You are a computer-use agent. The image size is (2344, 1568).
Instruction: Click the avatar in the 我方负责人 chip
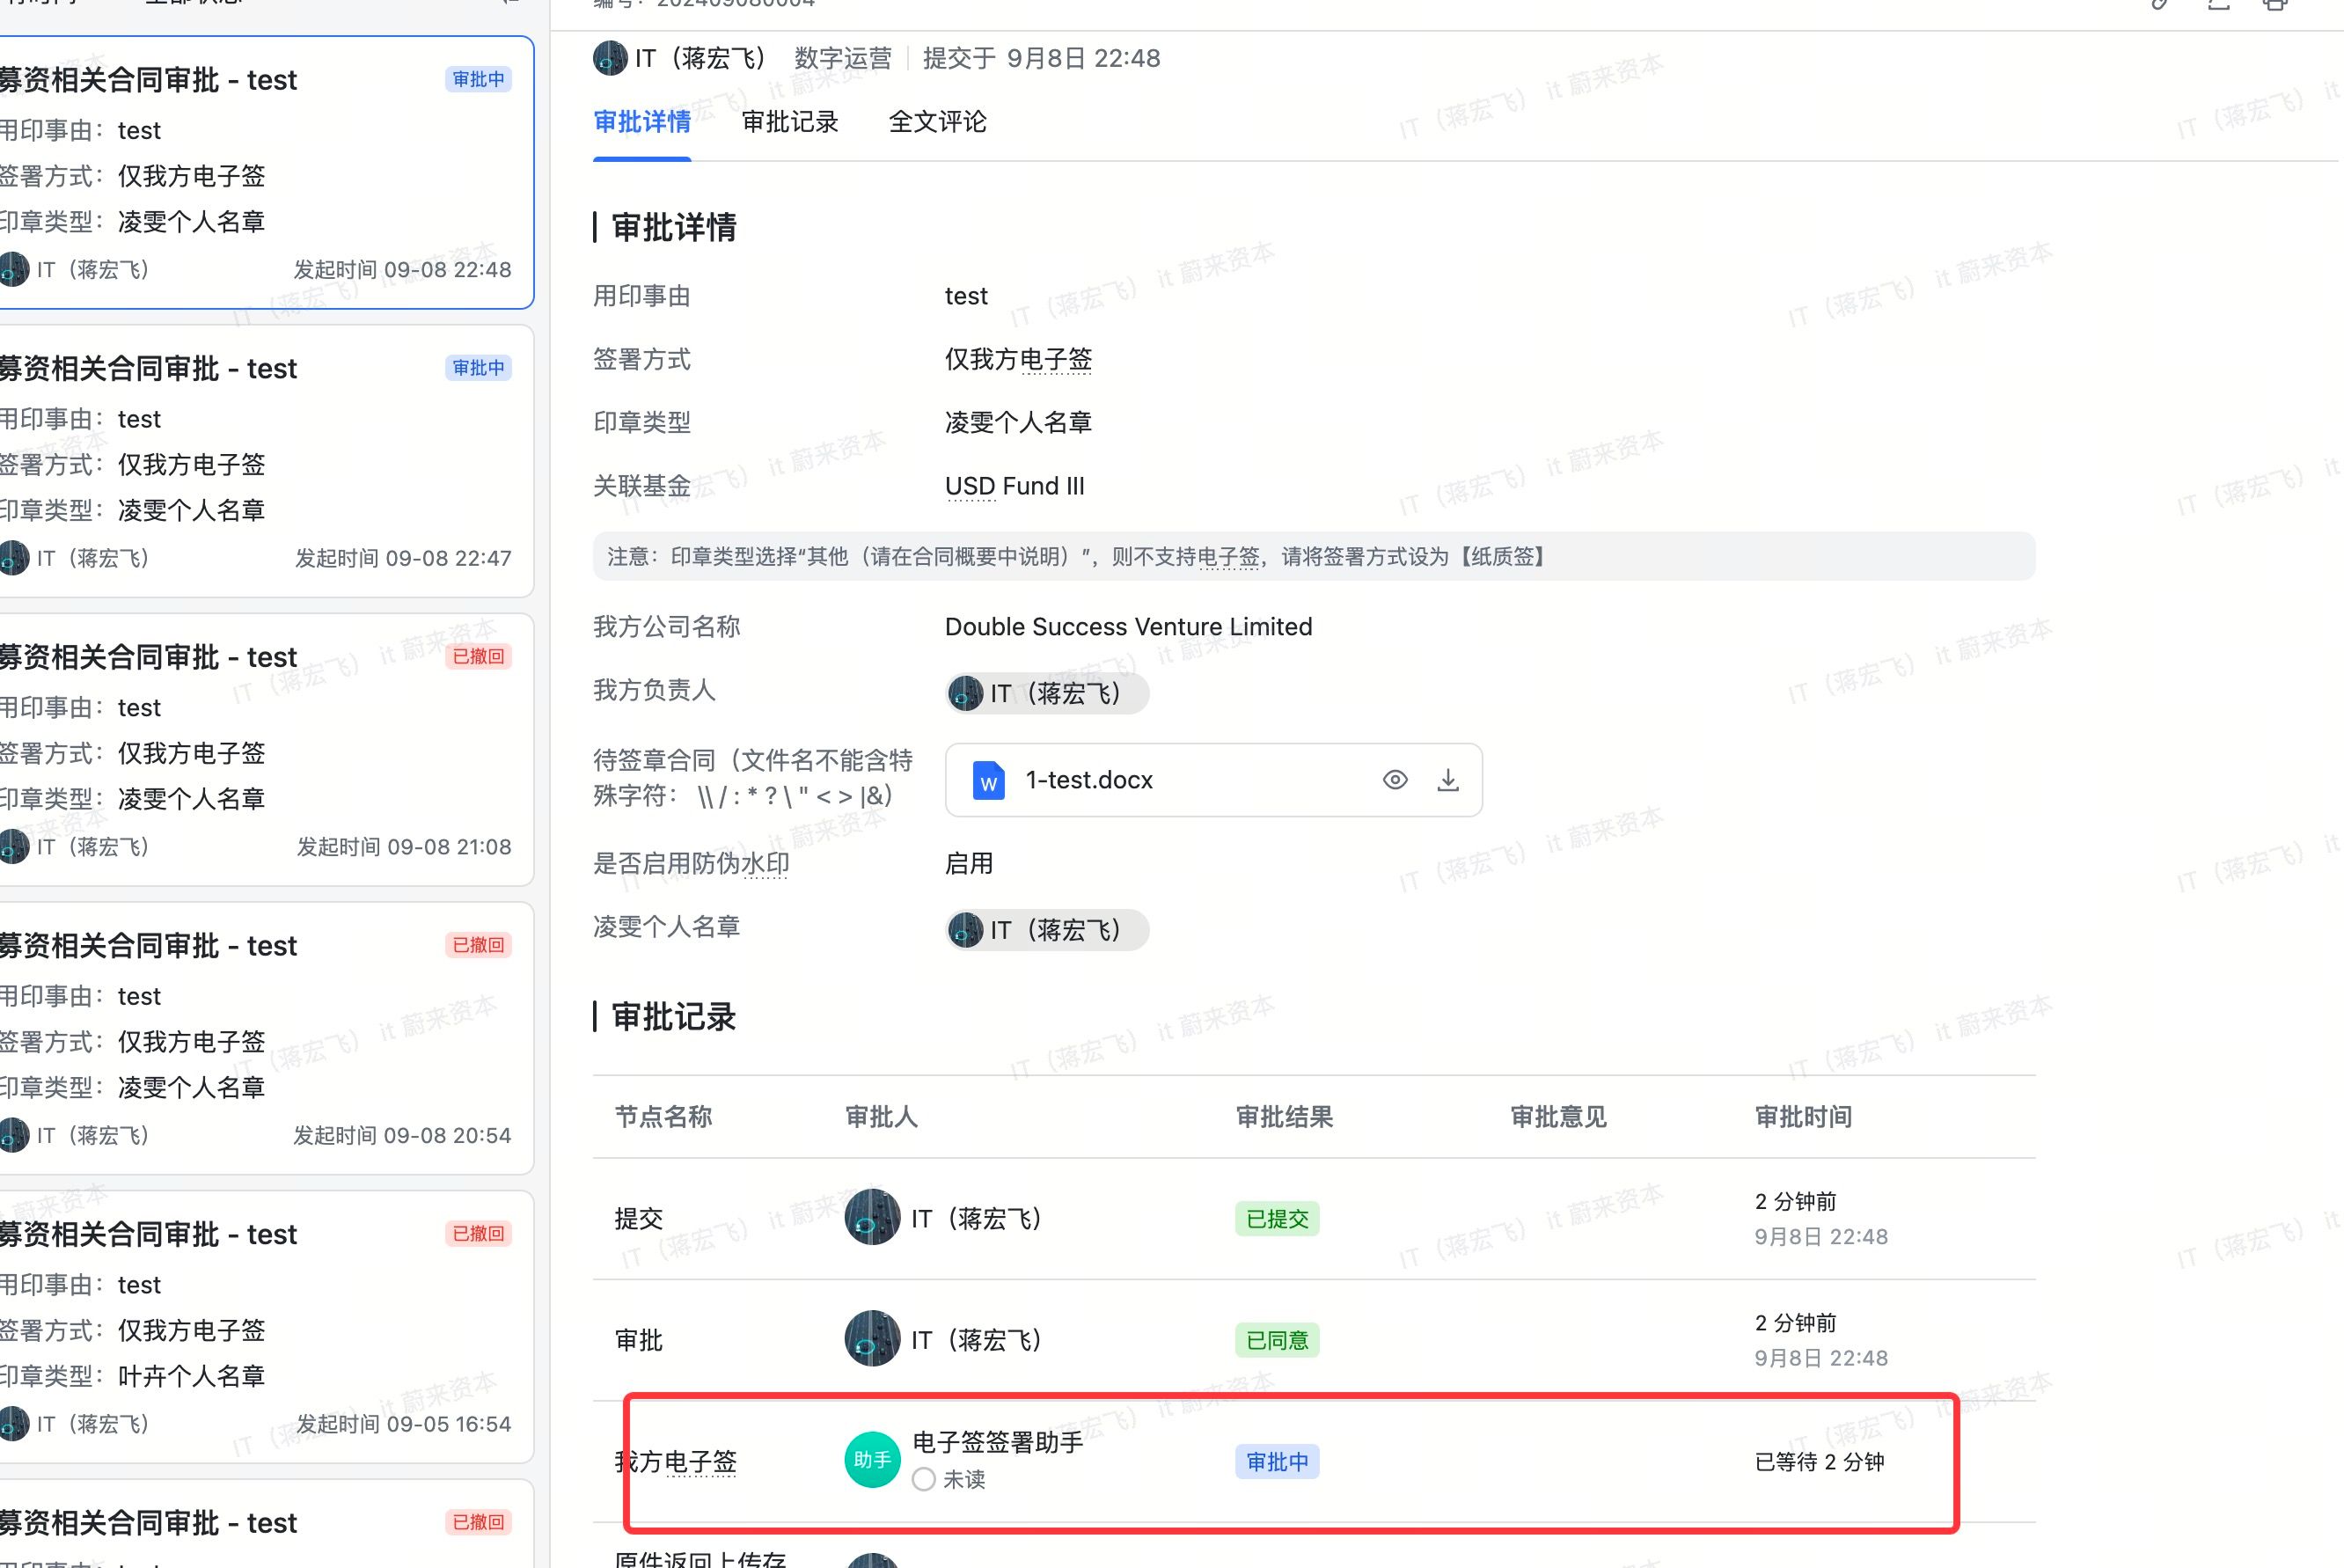click(x=965, y=693)
